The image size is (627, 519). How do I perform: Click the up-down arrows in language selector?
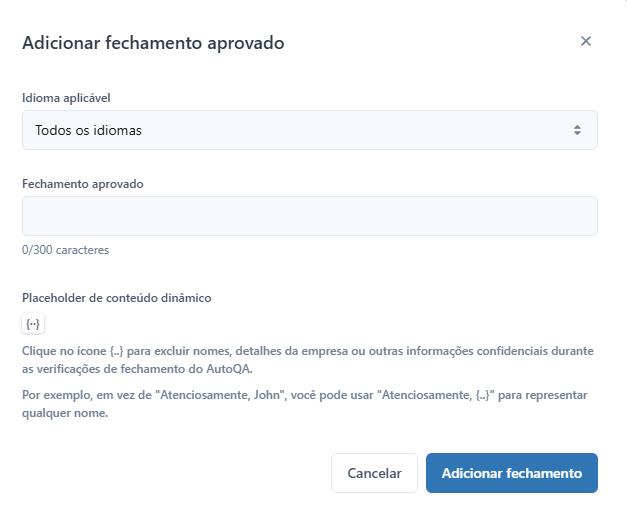pyautogui.click(x=577, y=130)
